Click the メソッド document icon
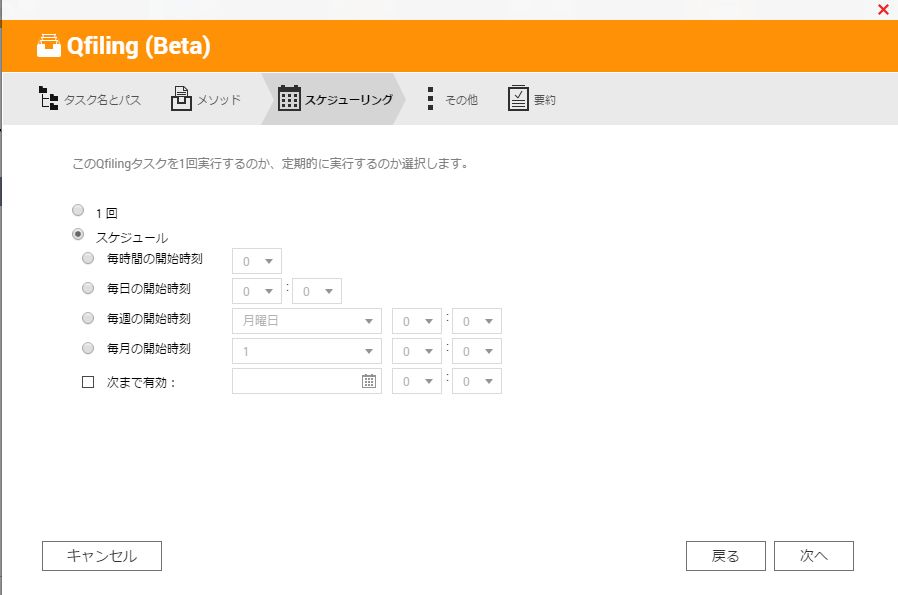The height and width of the screenshot is (595, 898). 181,98
